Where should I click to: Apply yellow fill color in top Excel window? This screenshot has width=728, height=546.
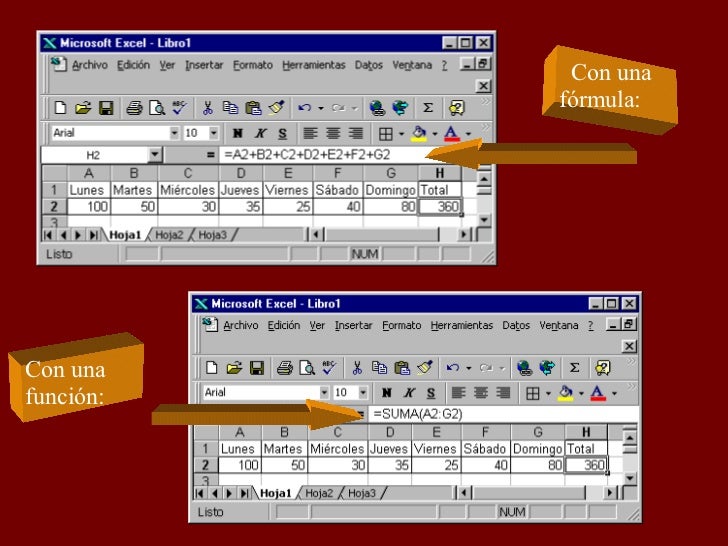[419, 134]
